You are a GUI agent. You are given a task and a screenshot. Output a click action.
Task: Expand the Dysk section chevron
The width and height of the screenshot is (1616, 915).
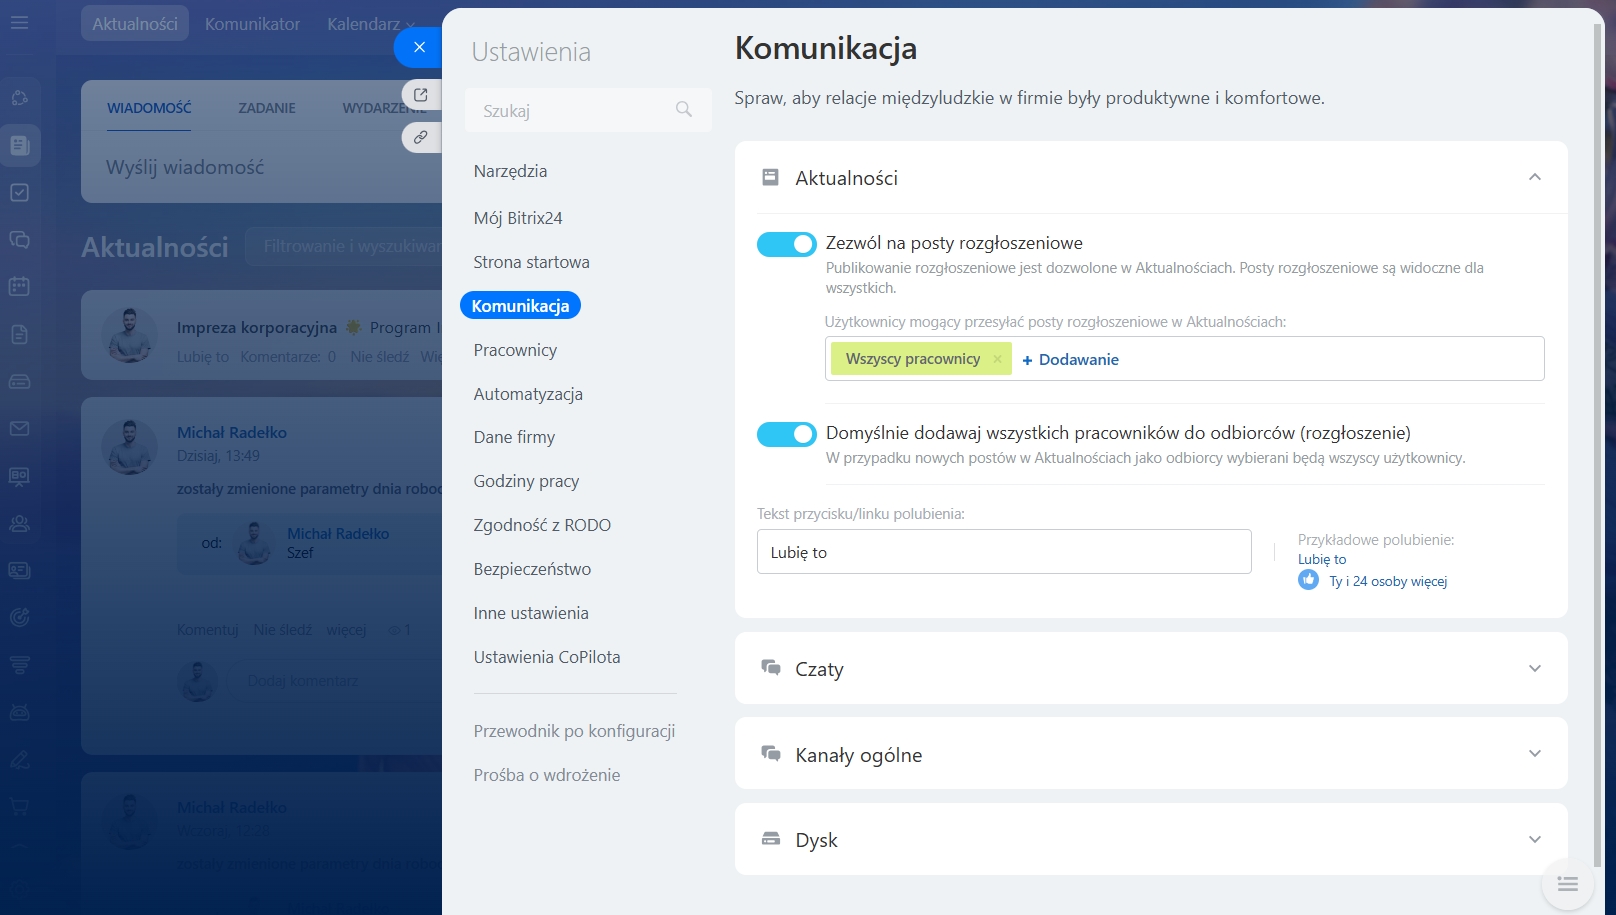click(1535, 839)
